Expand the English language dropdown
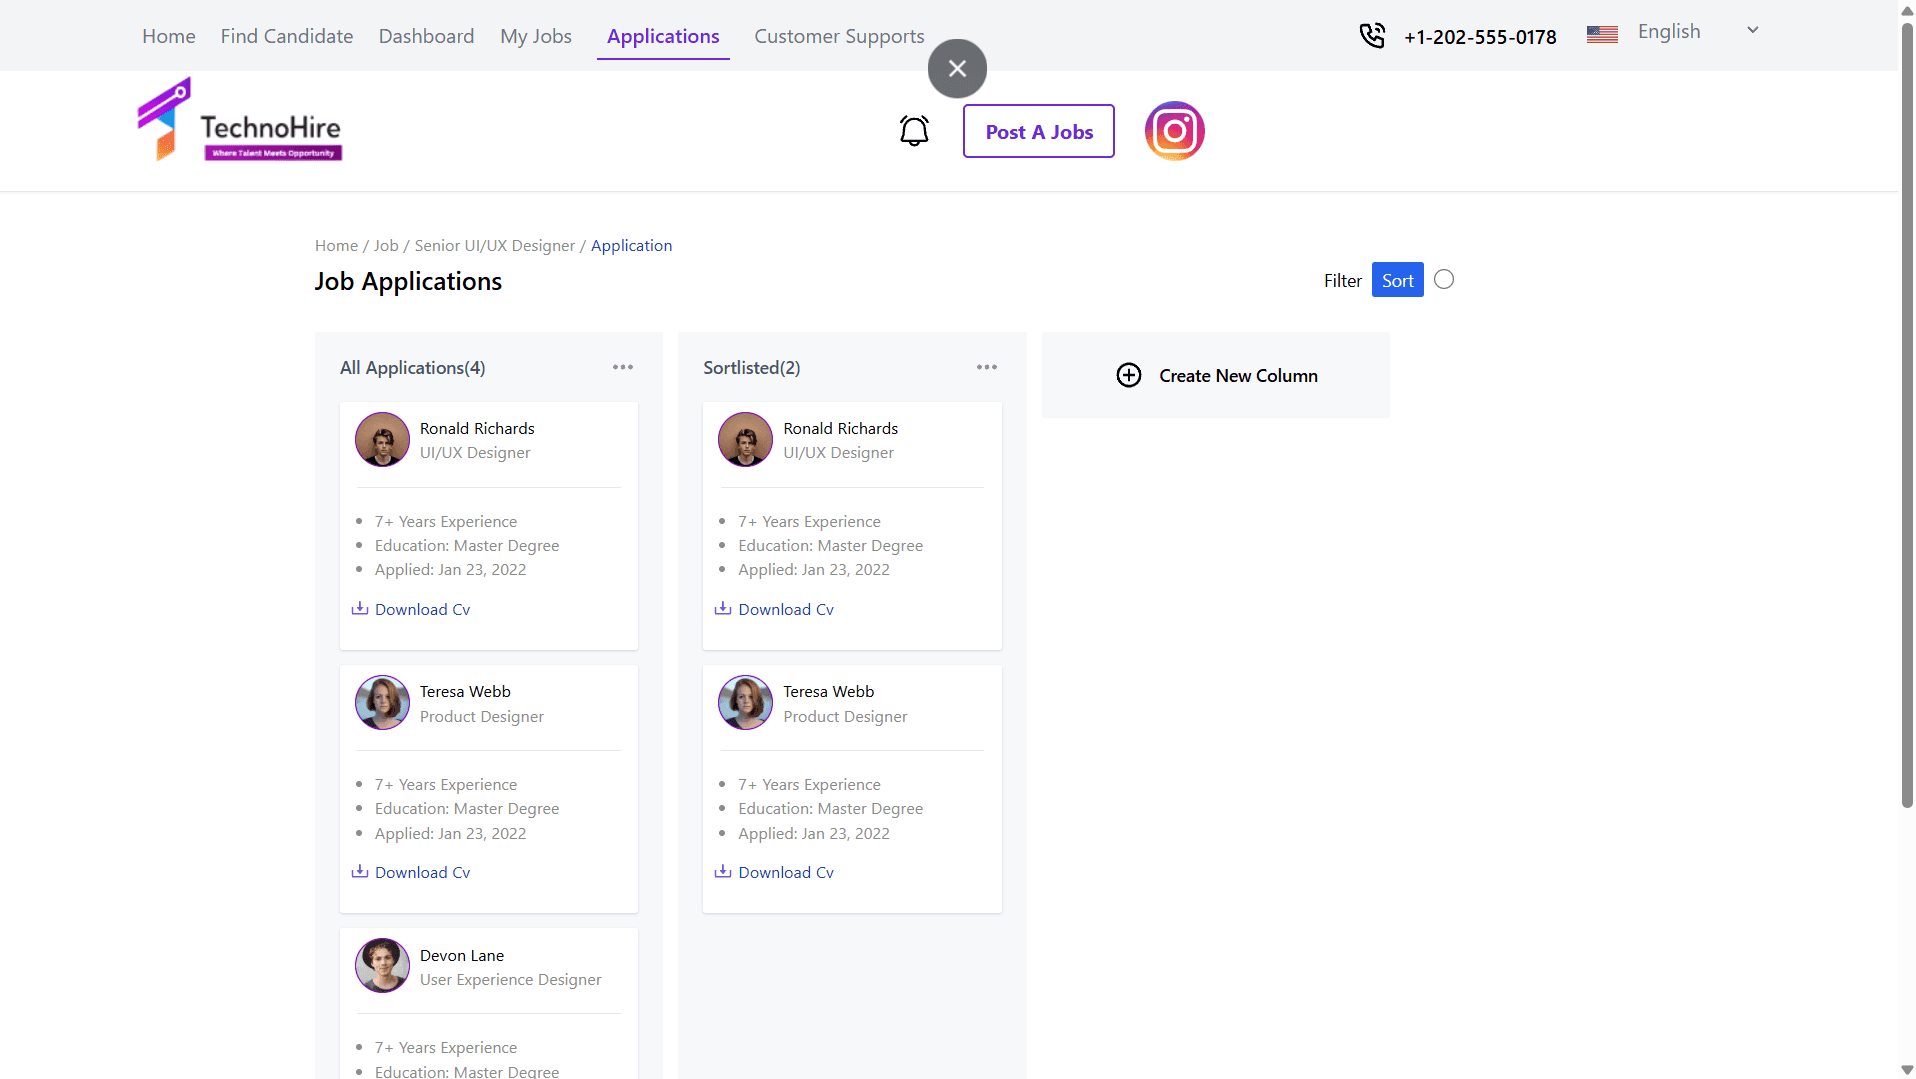The height and width of the screenshot is (1079, 1916). pos(1698,32)
